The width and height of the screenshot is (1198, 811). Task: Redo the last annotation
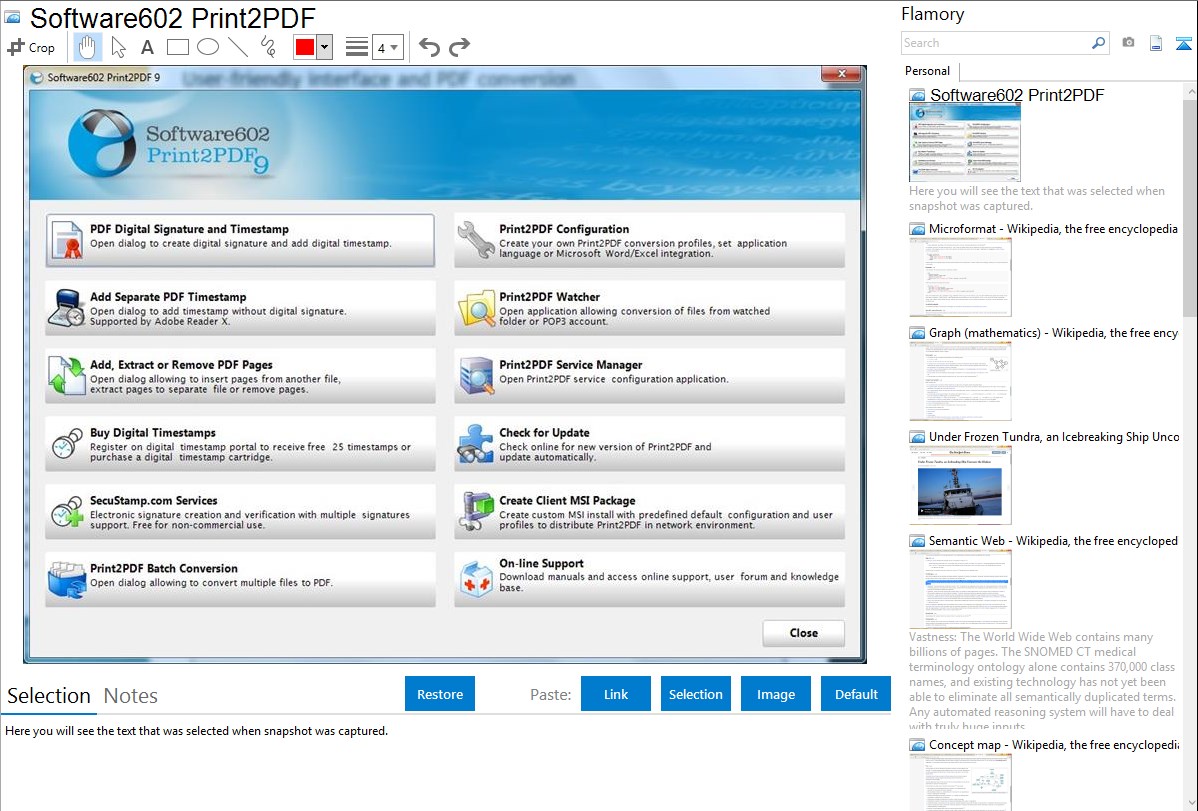tap(459, 47)
